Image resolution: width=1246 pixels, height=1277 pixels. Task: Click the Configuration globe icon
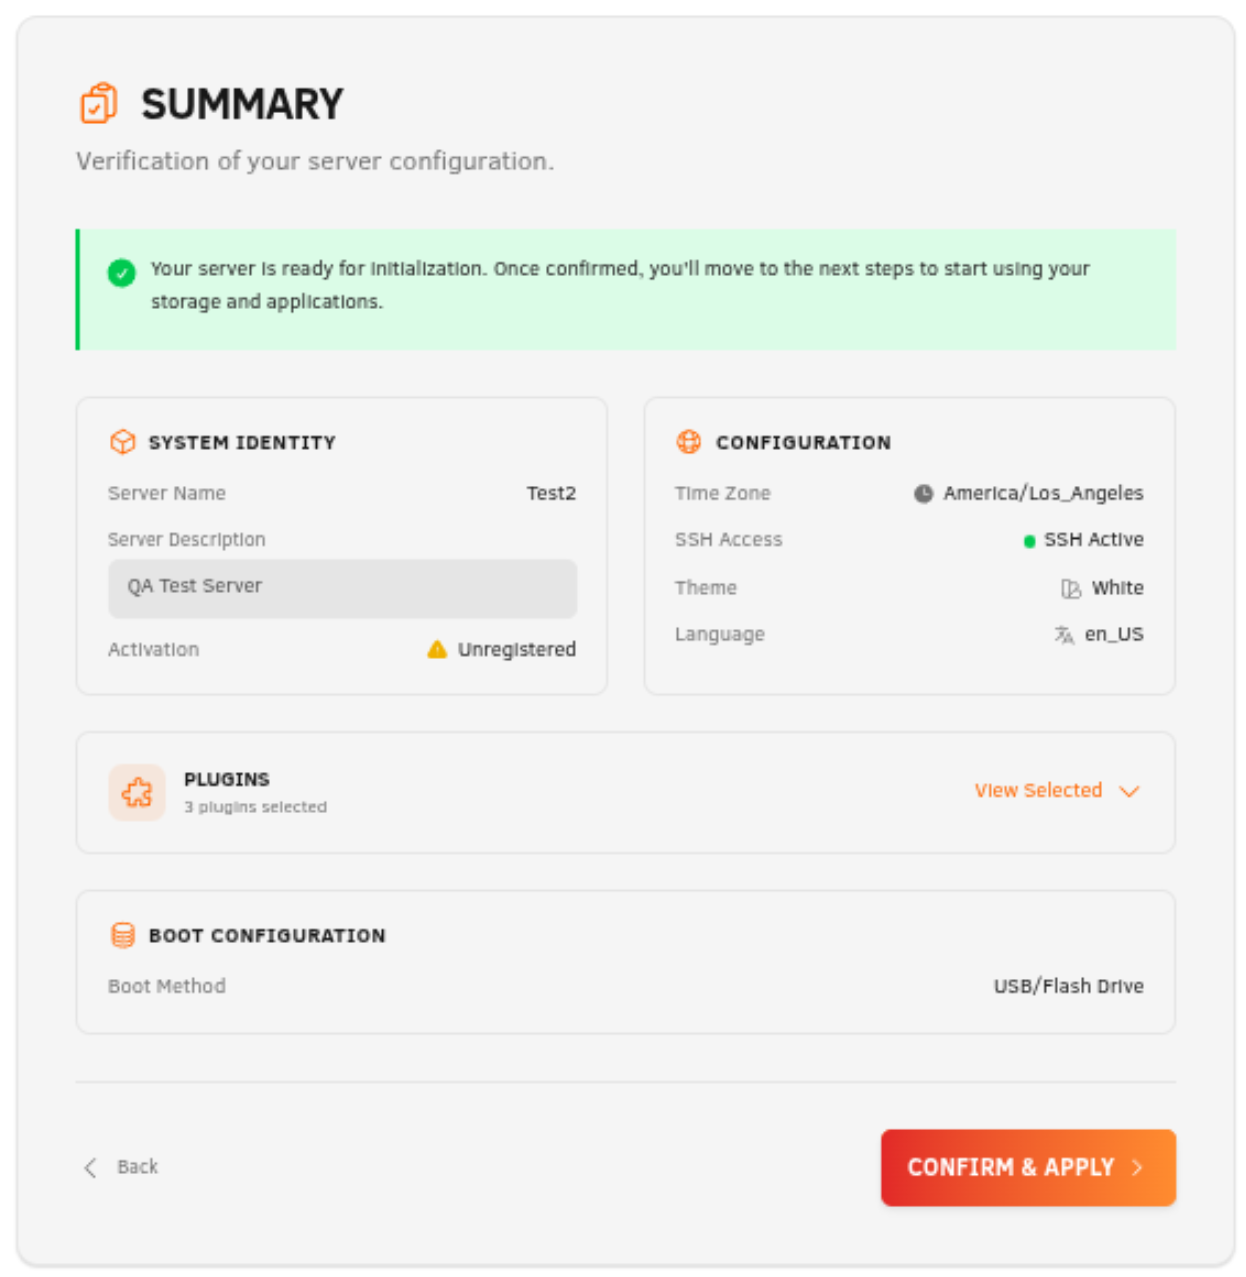coord(689,442)
